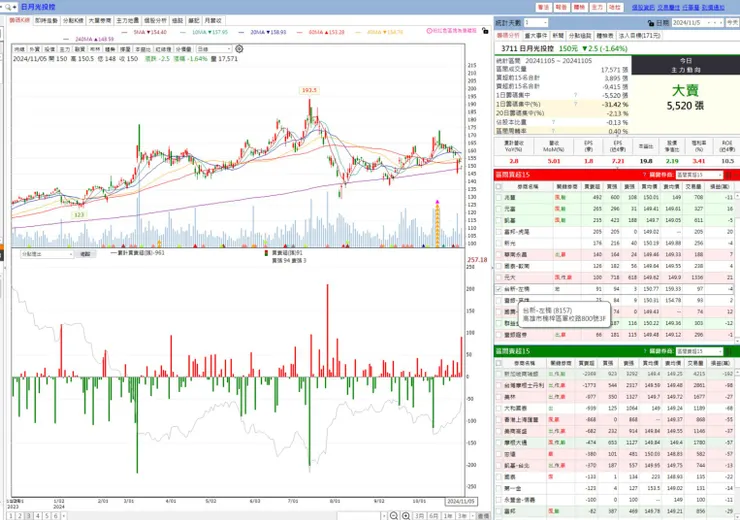The width and height of the screenshot is (740, 520).
Task: Open the 重大事件 tab in right panel
Action: 536,35
